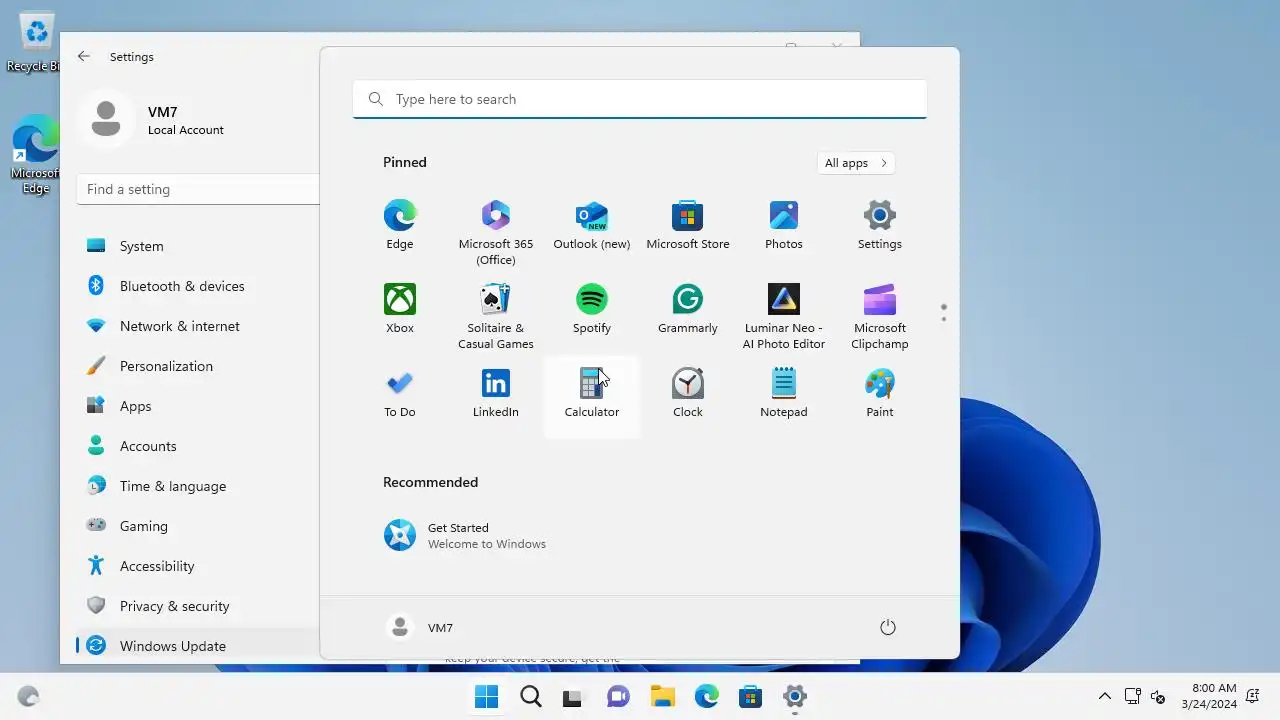The image size is (1280, 720).
Task: Open Get Started recommended item
Action: (x=466, y=535)
